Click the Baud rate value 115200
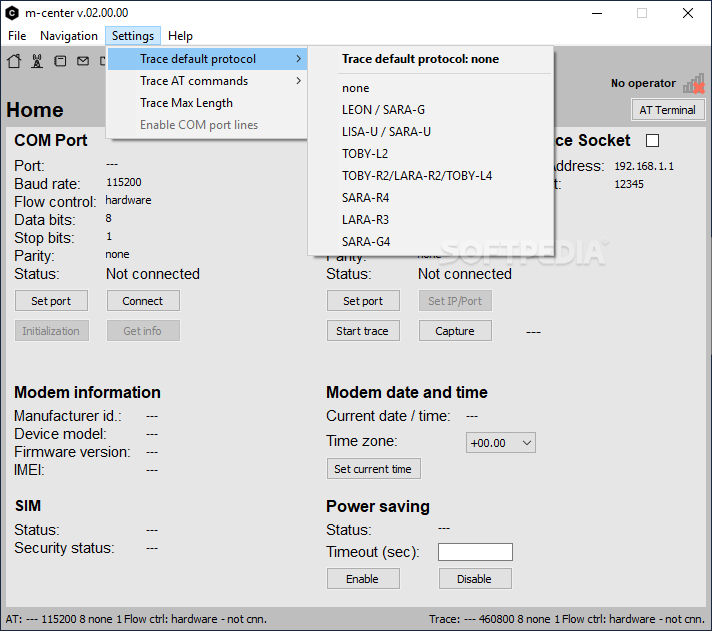This screenshot has height=631, width=712. point(124,182)
